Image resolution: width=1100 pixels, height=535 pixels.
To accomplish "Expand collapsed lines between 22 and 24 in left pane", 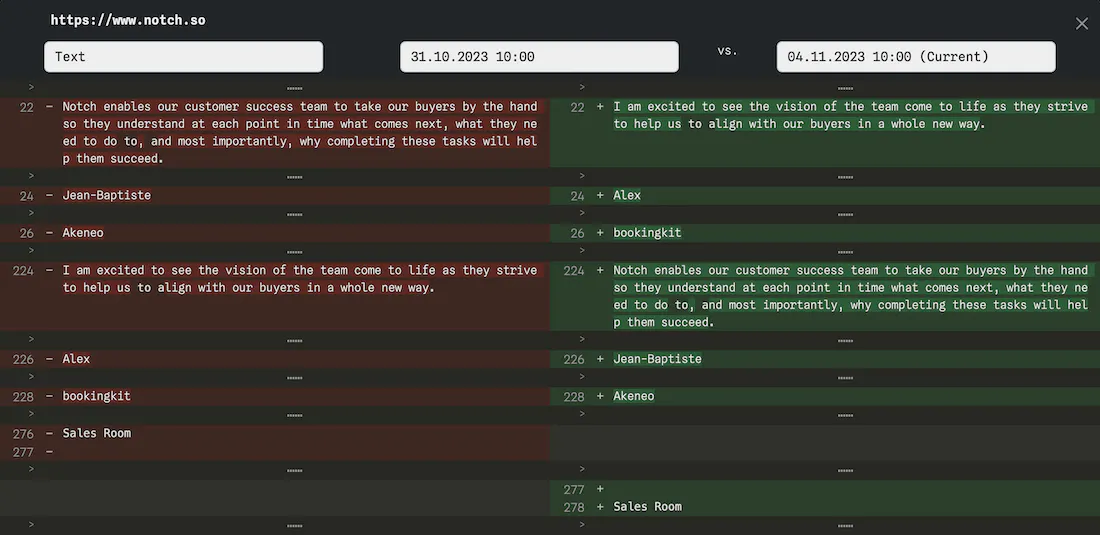I will click(294, 176).
